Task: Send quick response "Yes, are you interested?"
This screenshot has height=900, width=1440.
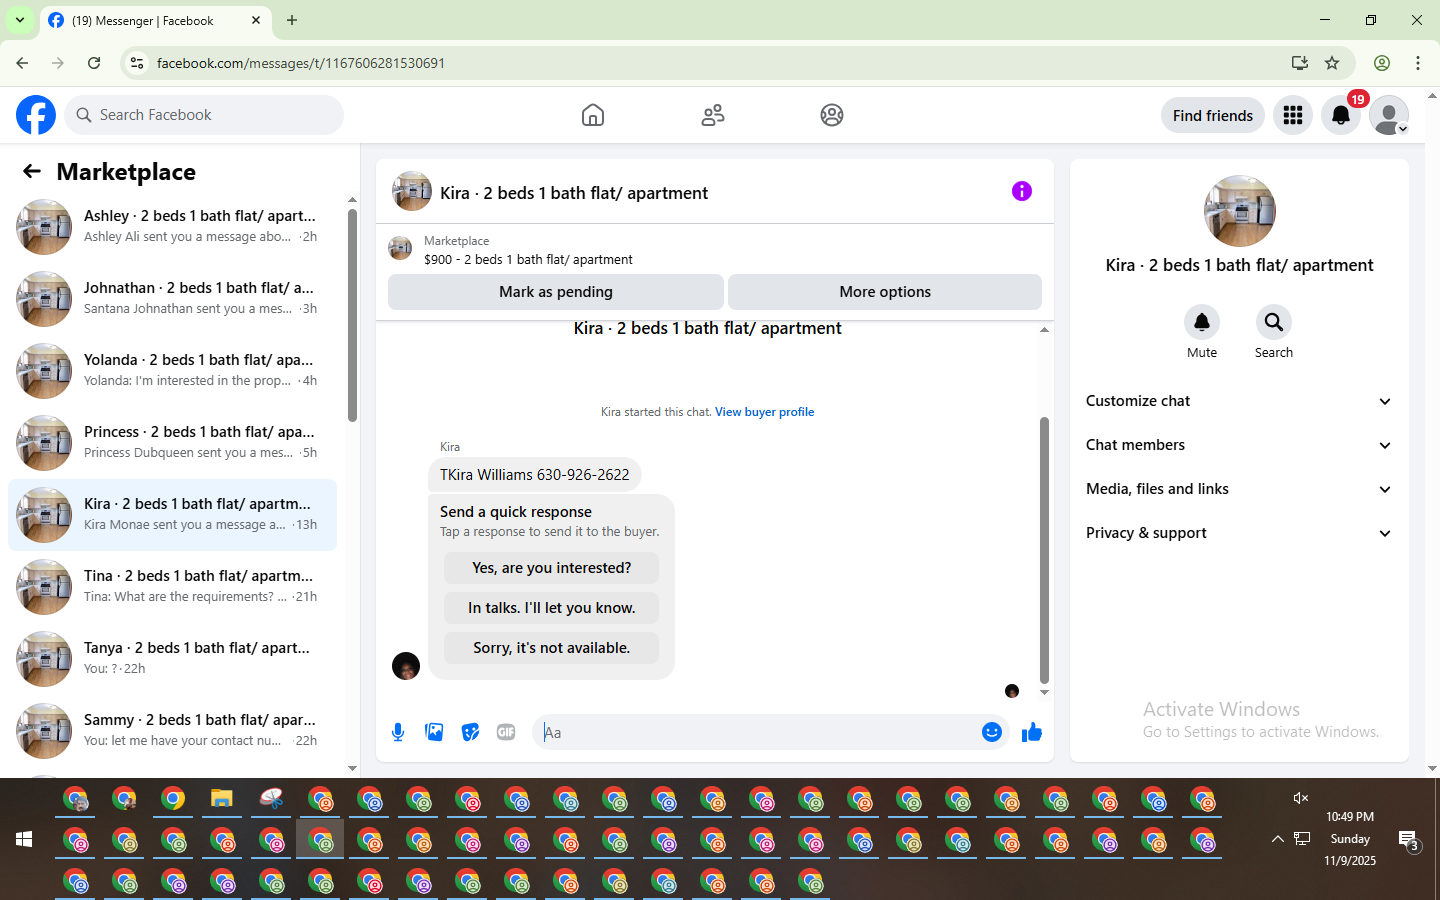Action: (x=551, y=568)
